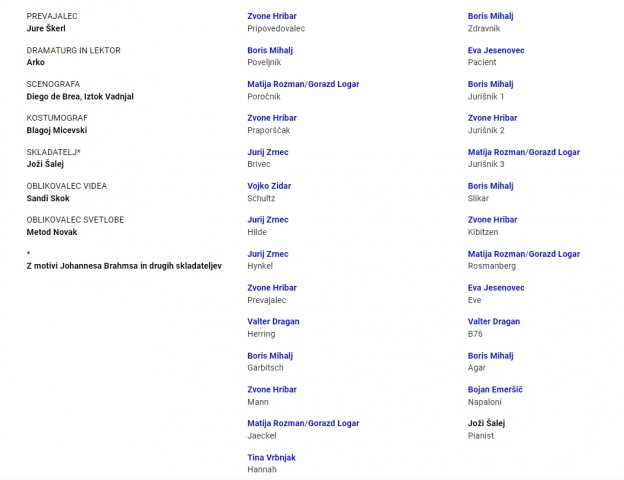Image resolution: width=624 pixels, height=480 pixels.
Task: Open Jurij Zrnec link above Brivec
Action: [267, 152]
